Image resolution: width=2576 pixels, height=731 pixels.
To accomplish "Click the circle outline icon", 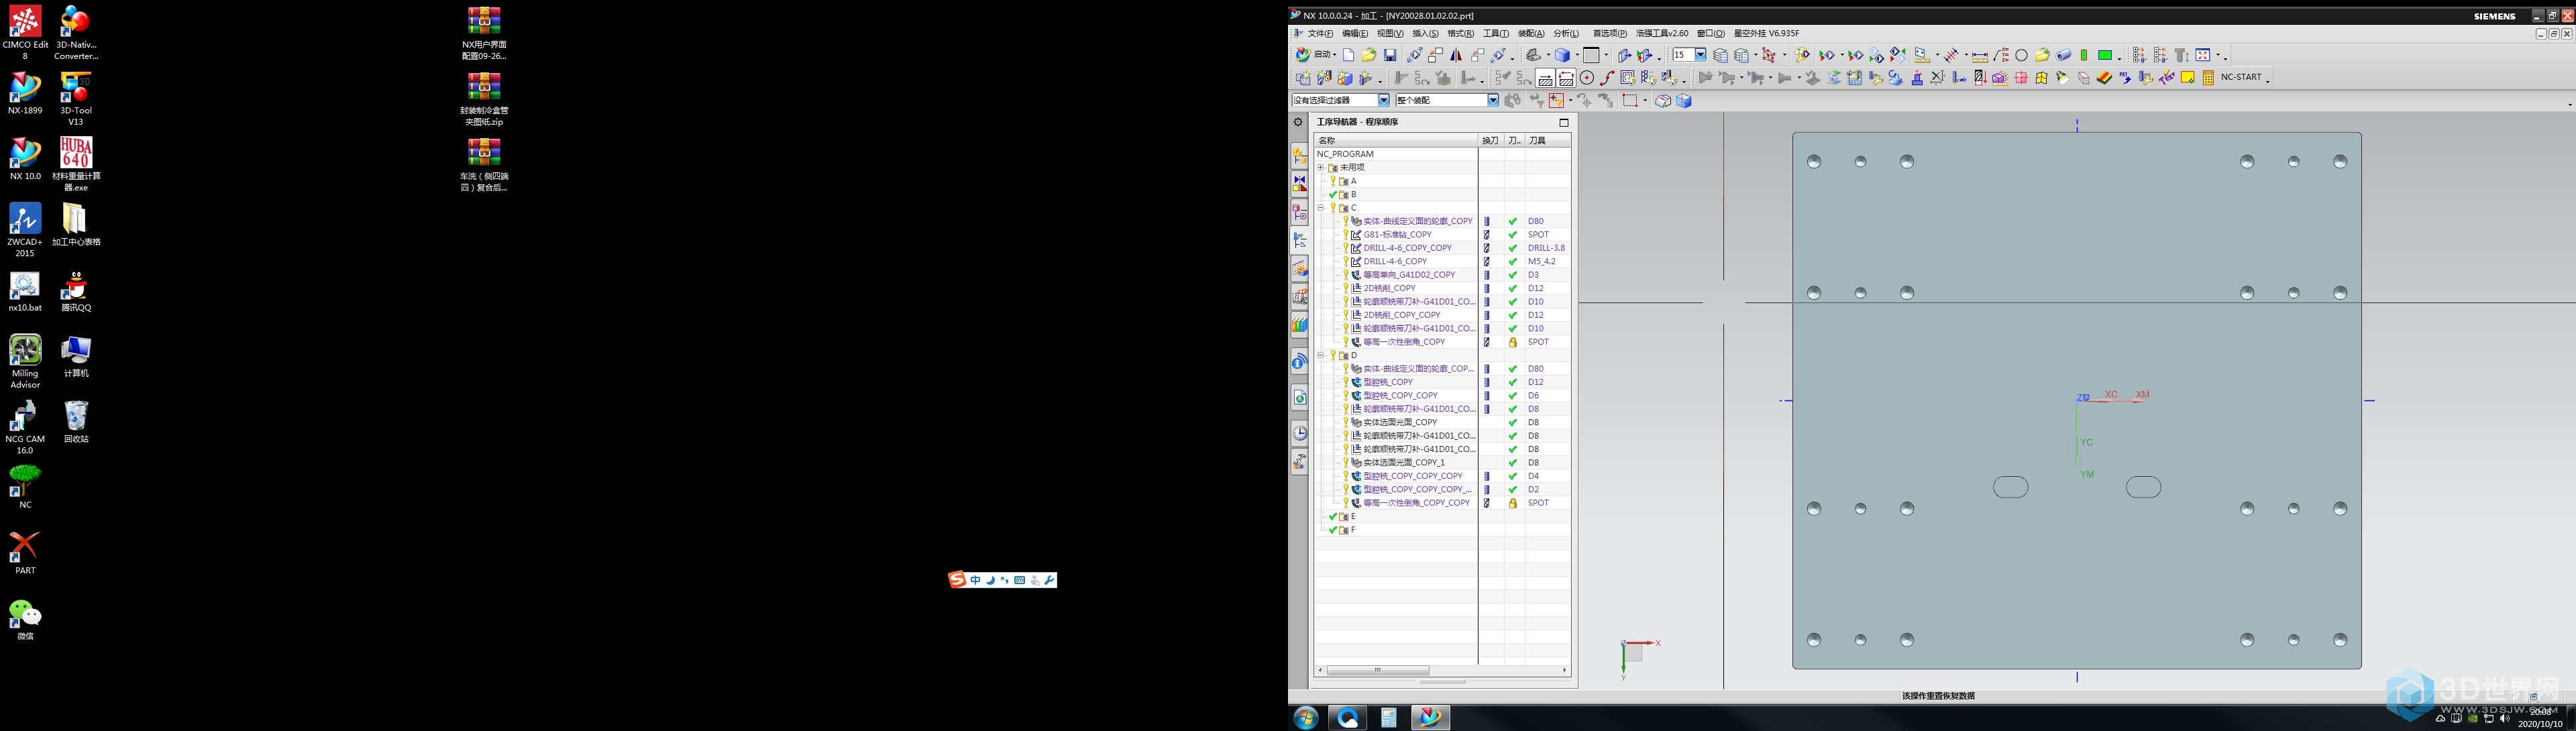I will pos(2021,55).
